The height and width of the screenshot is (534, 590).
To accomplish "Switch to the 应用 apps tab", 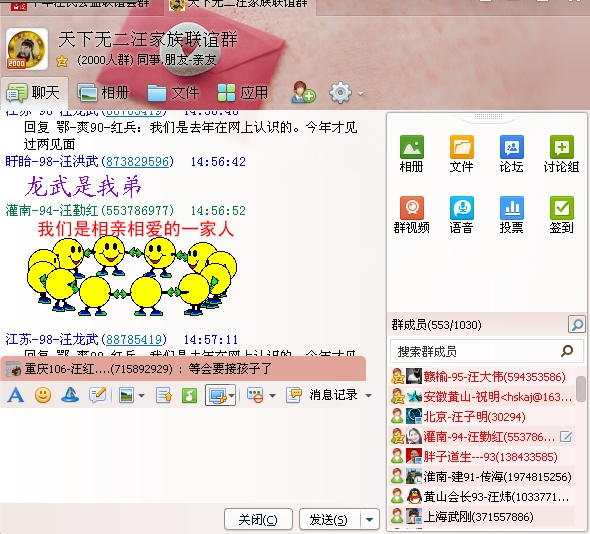I will (243, 93).
